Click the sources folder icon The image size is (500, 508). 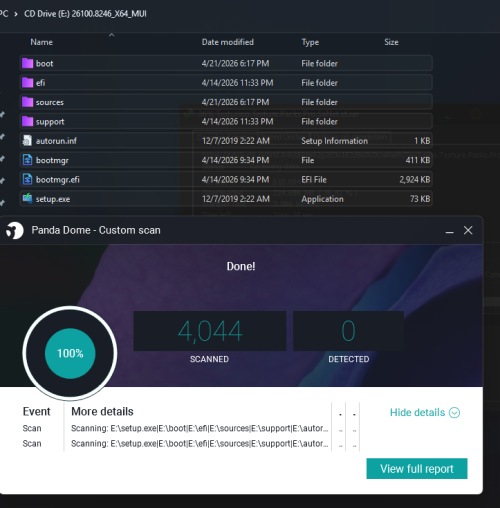[x=27, y=102]
